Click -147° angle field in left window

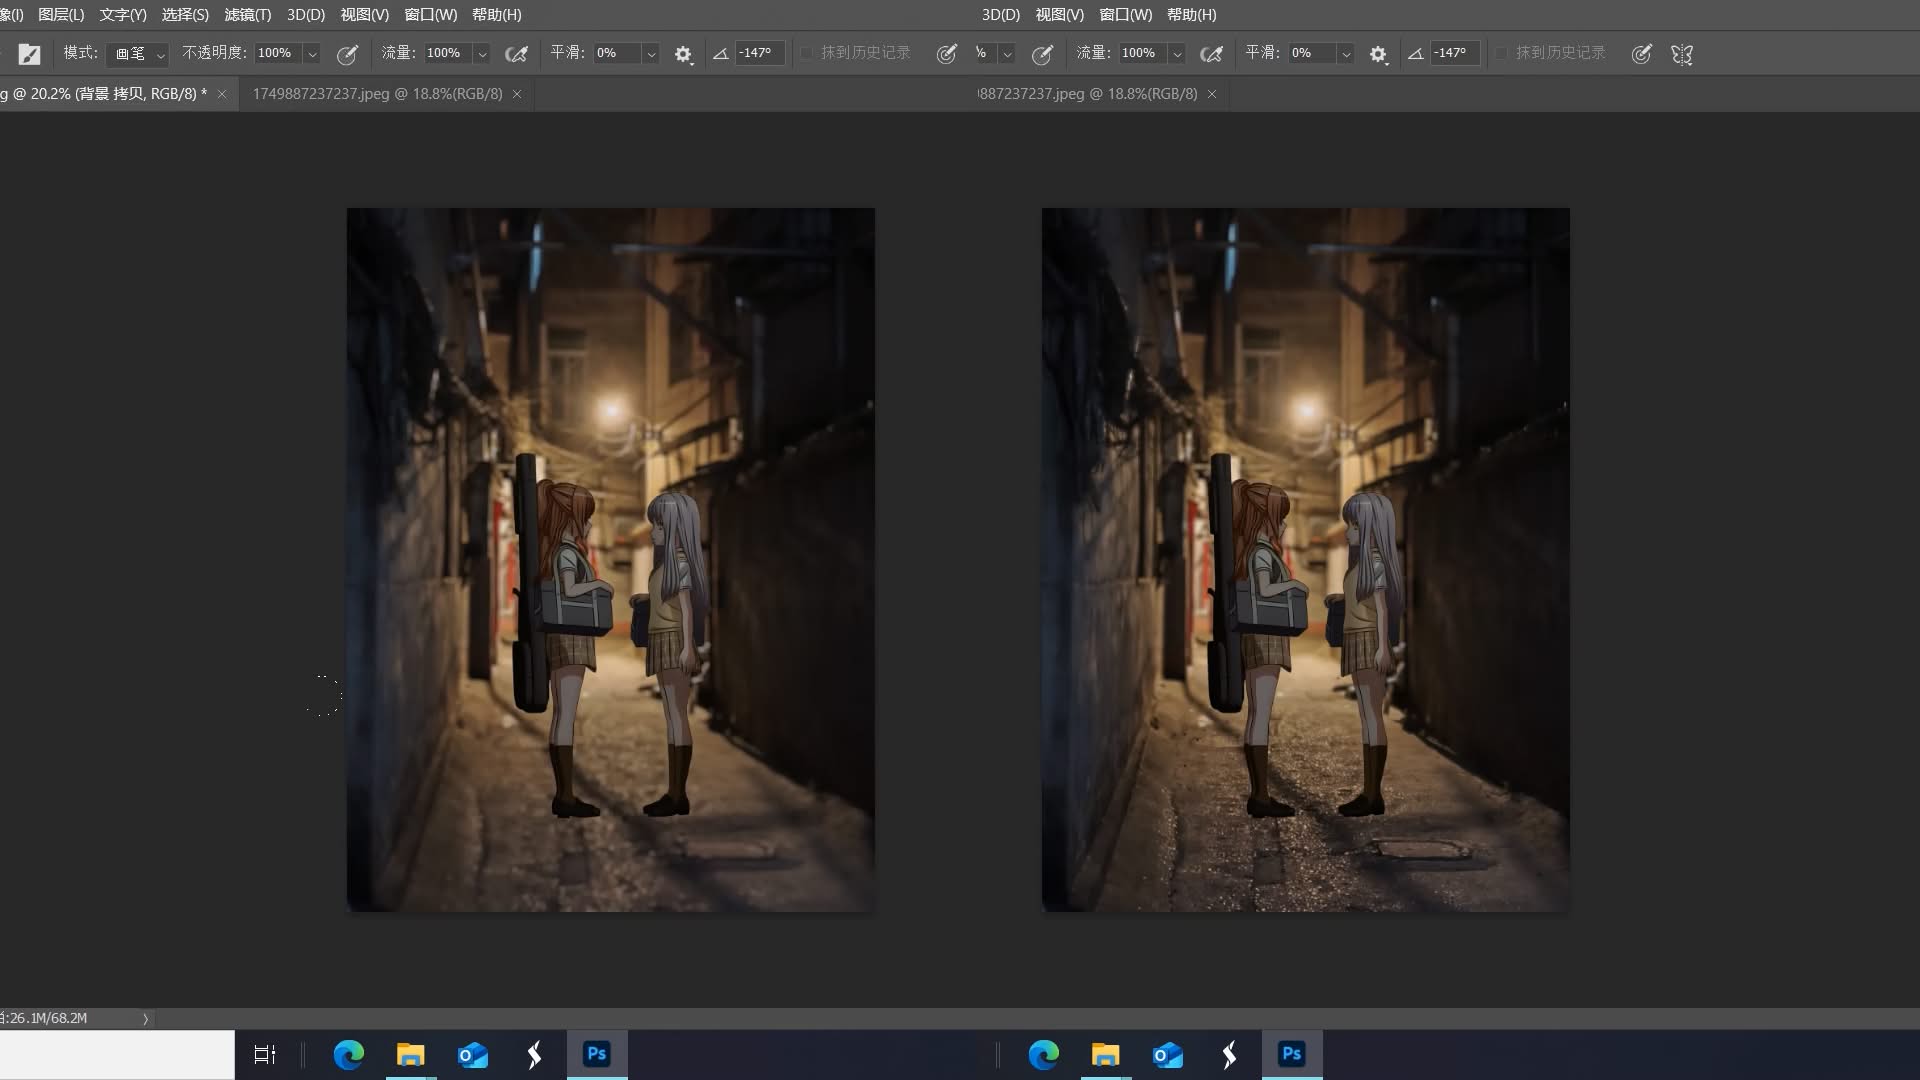coord(759,53)
